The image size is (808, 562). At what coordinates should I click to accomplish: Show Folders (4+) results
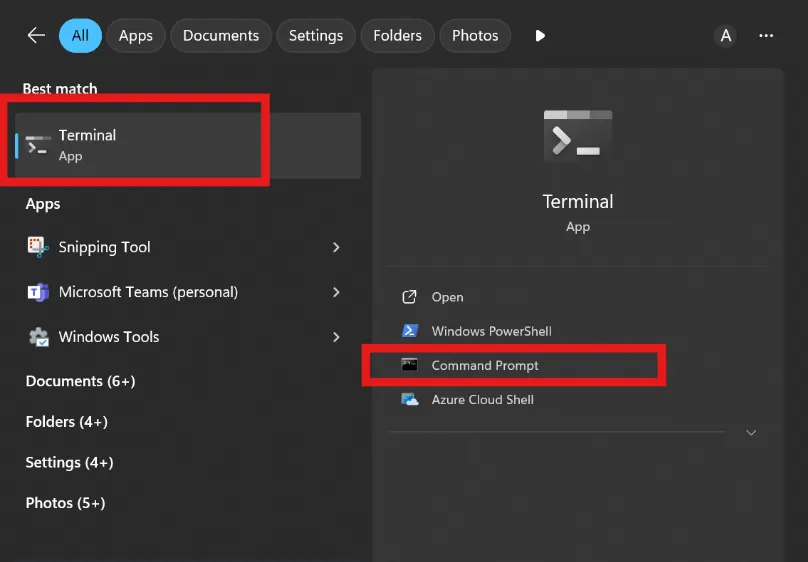pos(66,422)
